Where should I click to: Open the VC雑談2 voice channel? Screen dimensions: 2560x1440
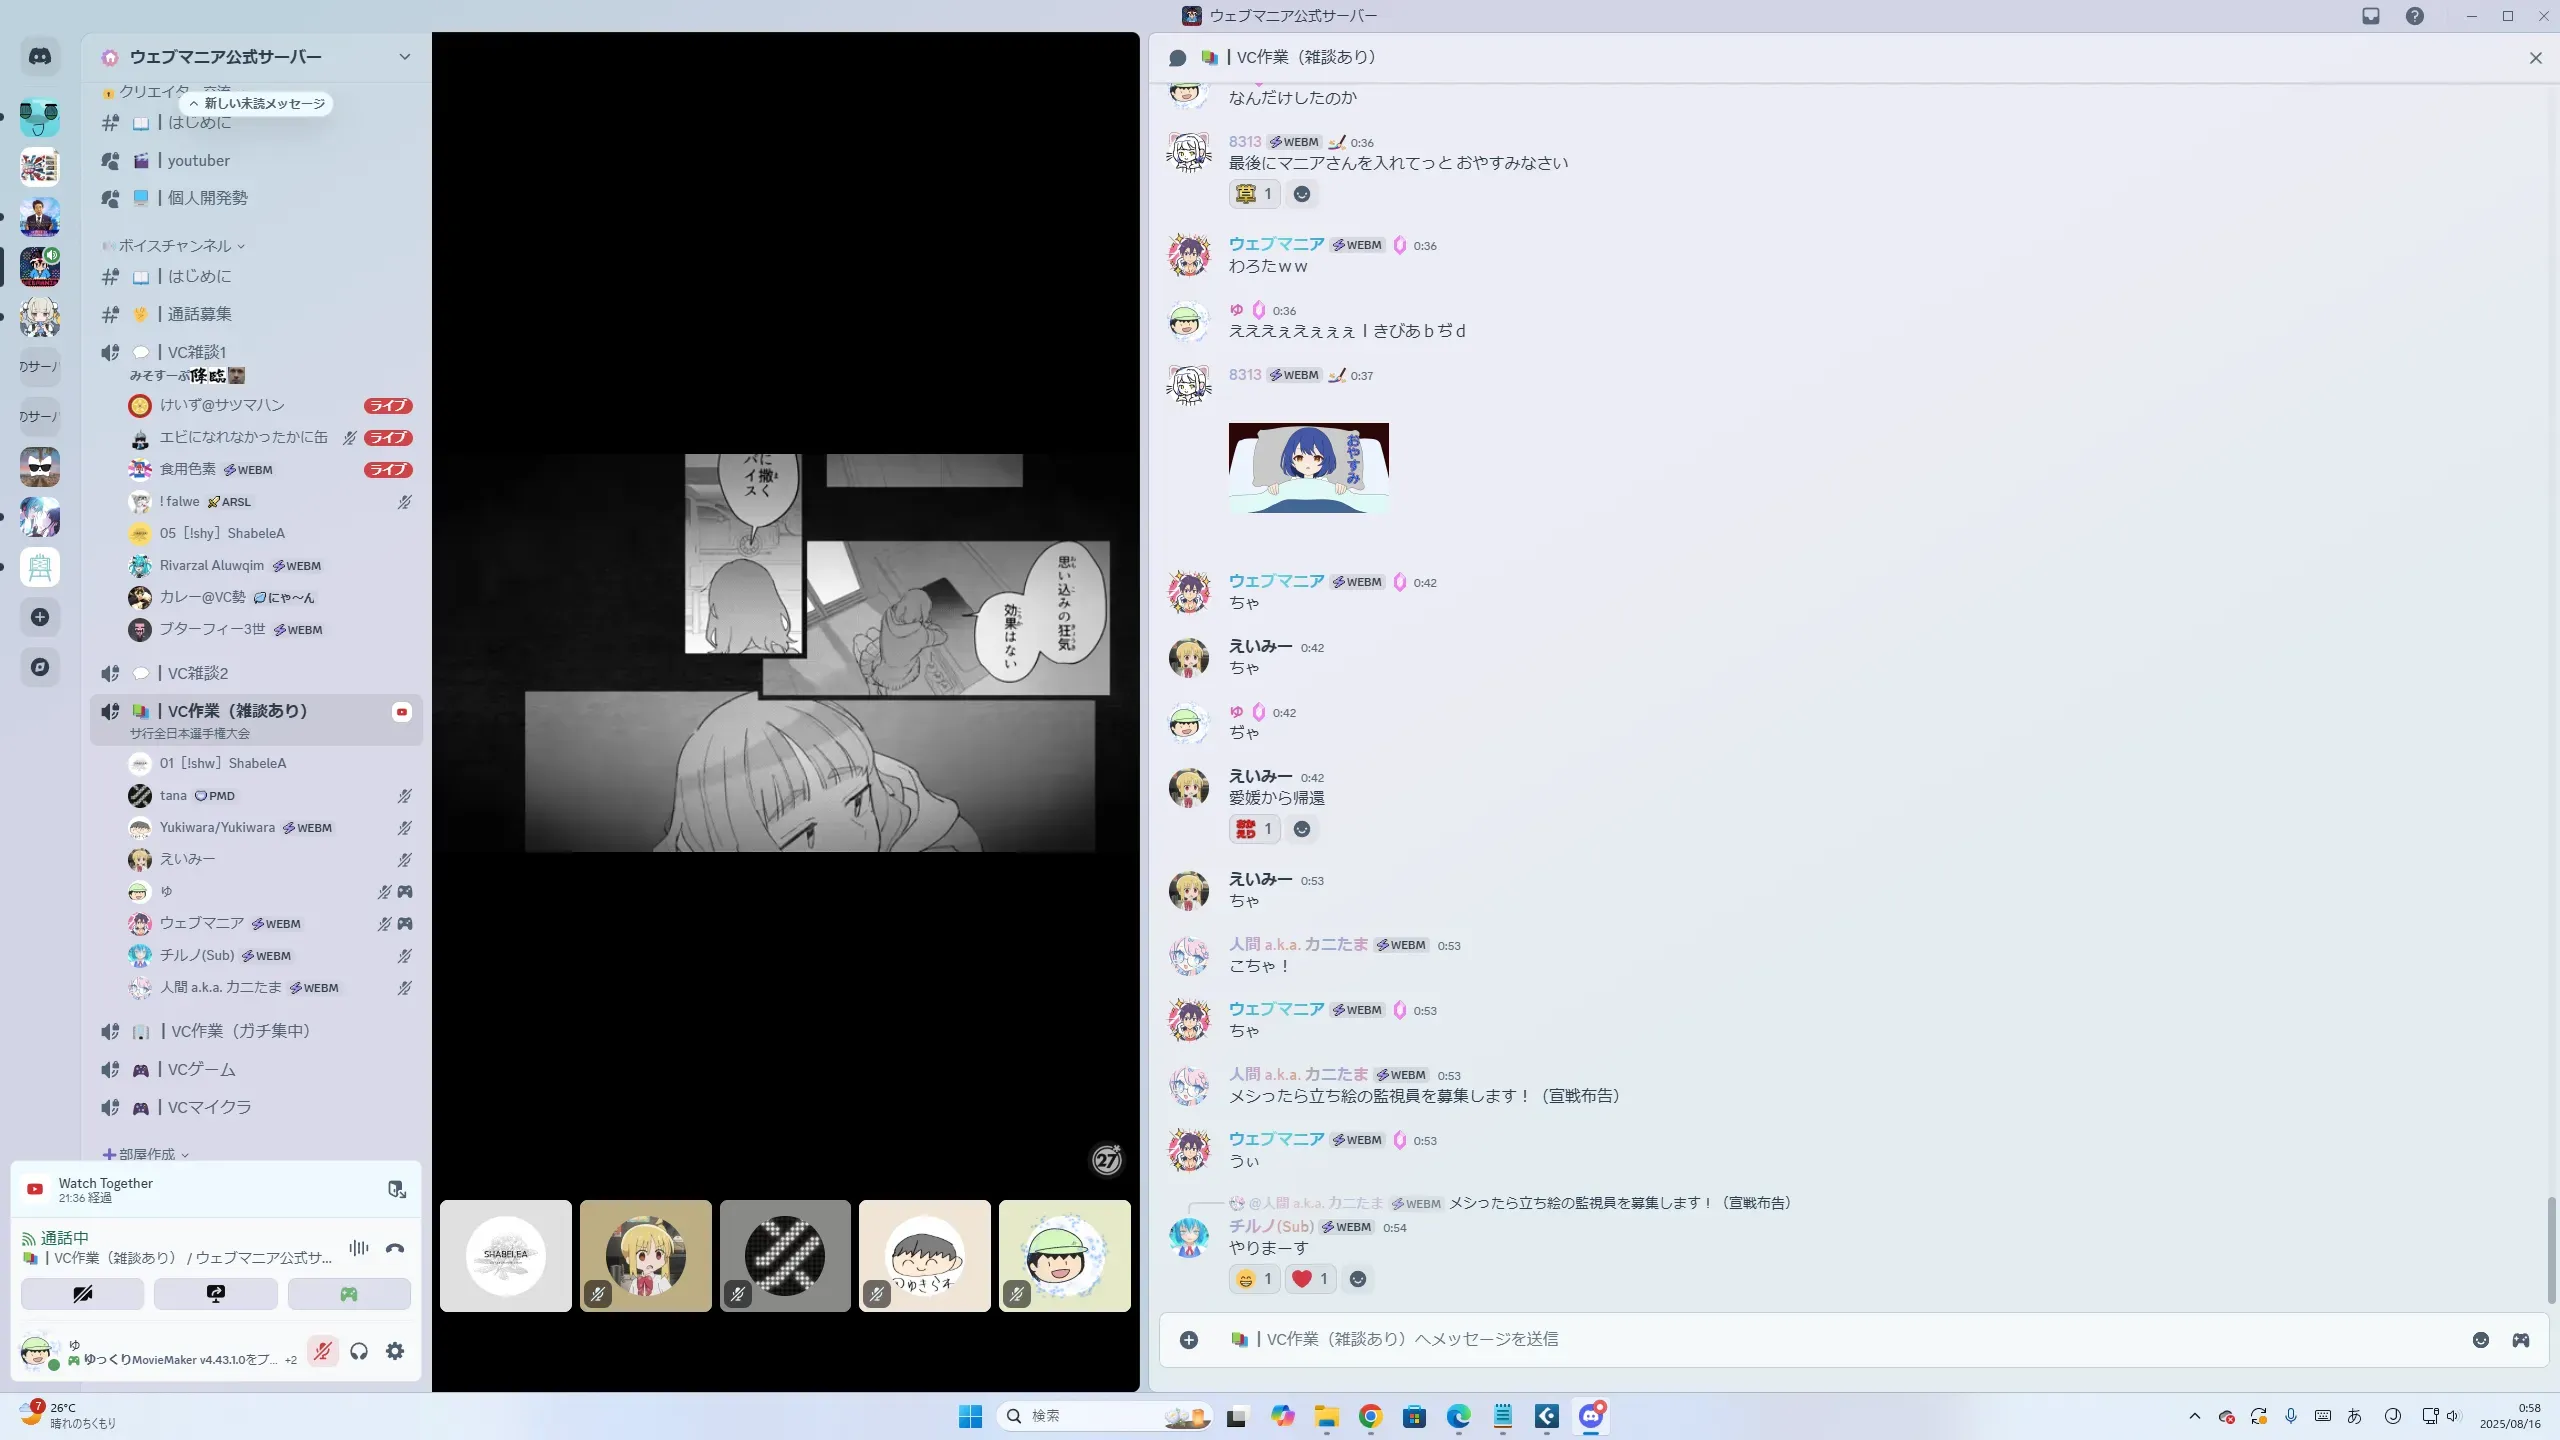198,673
